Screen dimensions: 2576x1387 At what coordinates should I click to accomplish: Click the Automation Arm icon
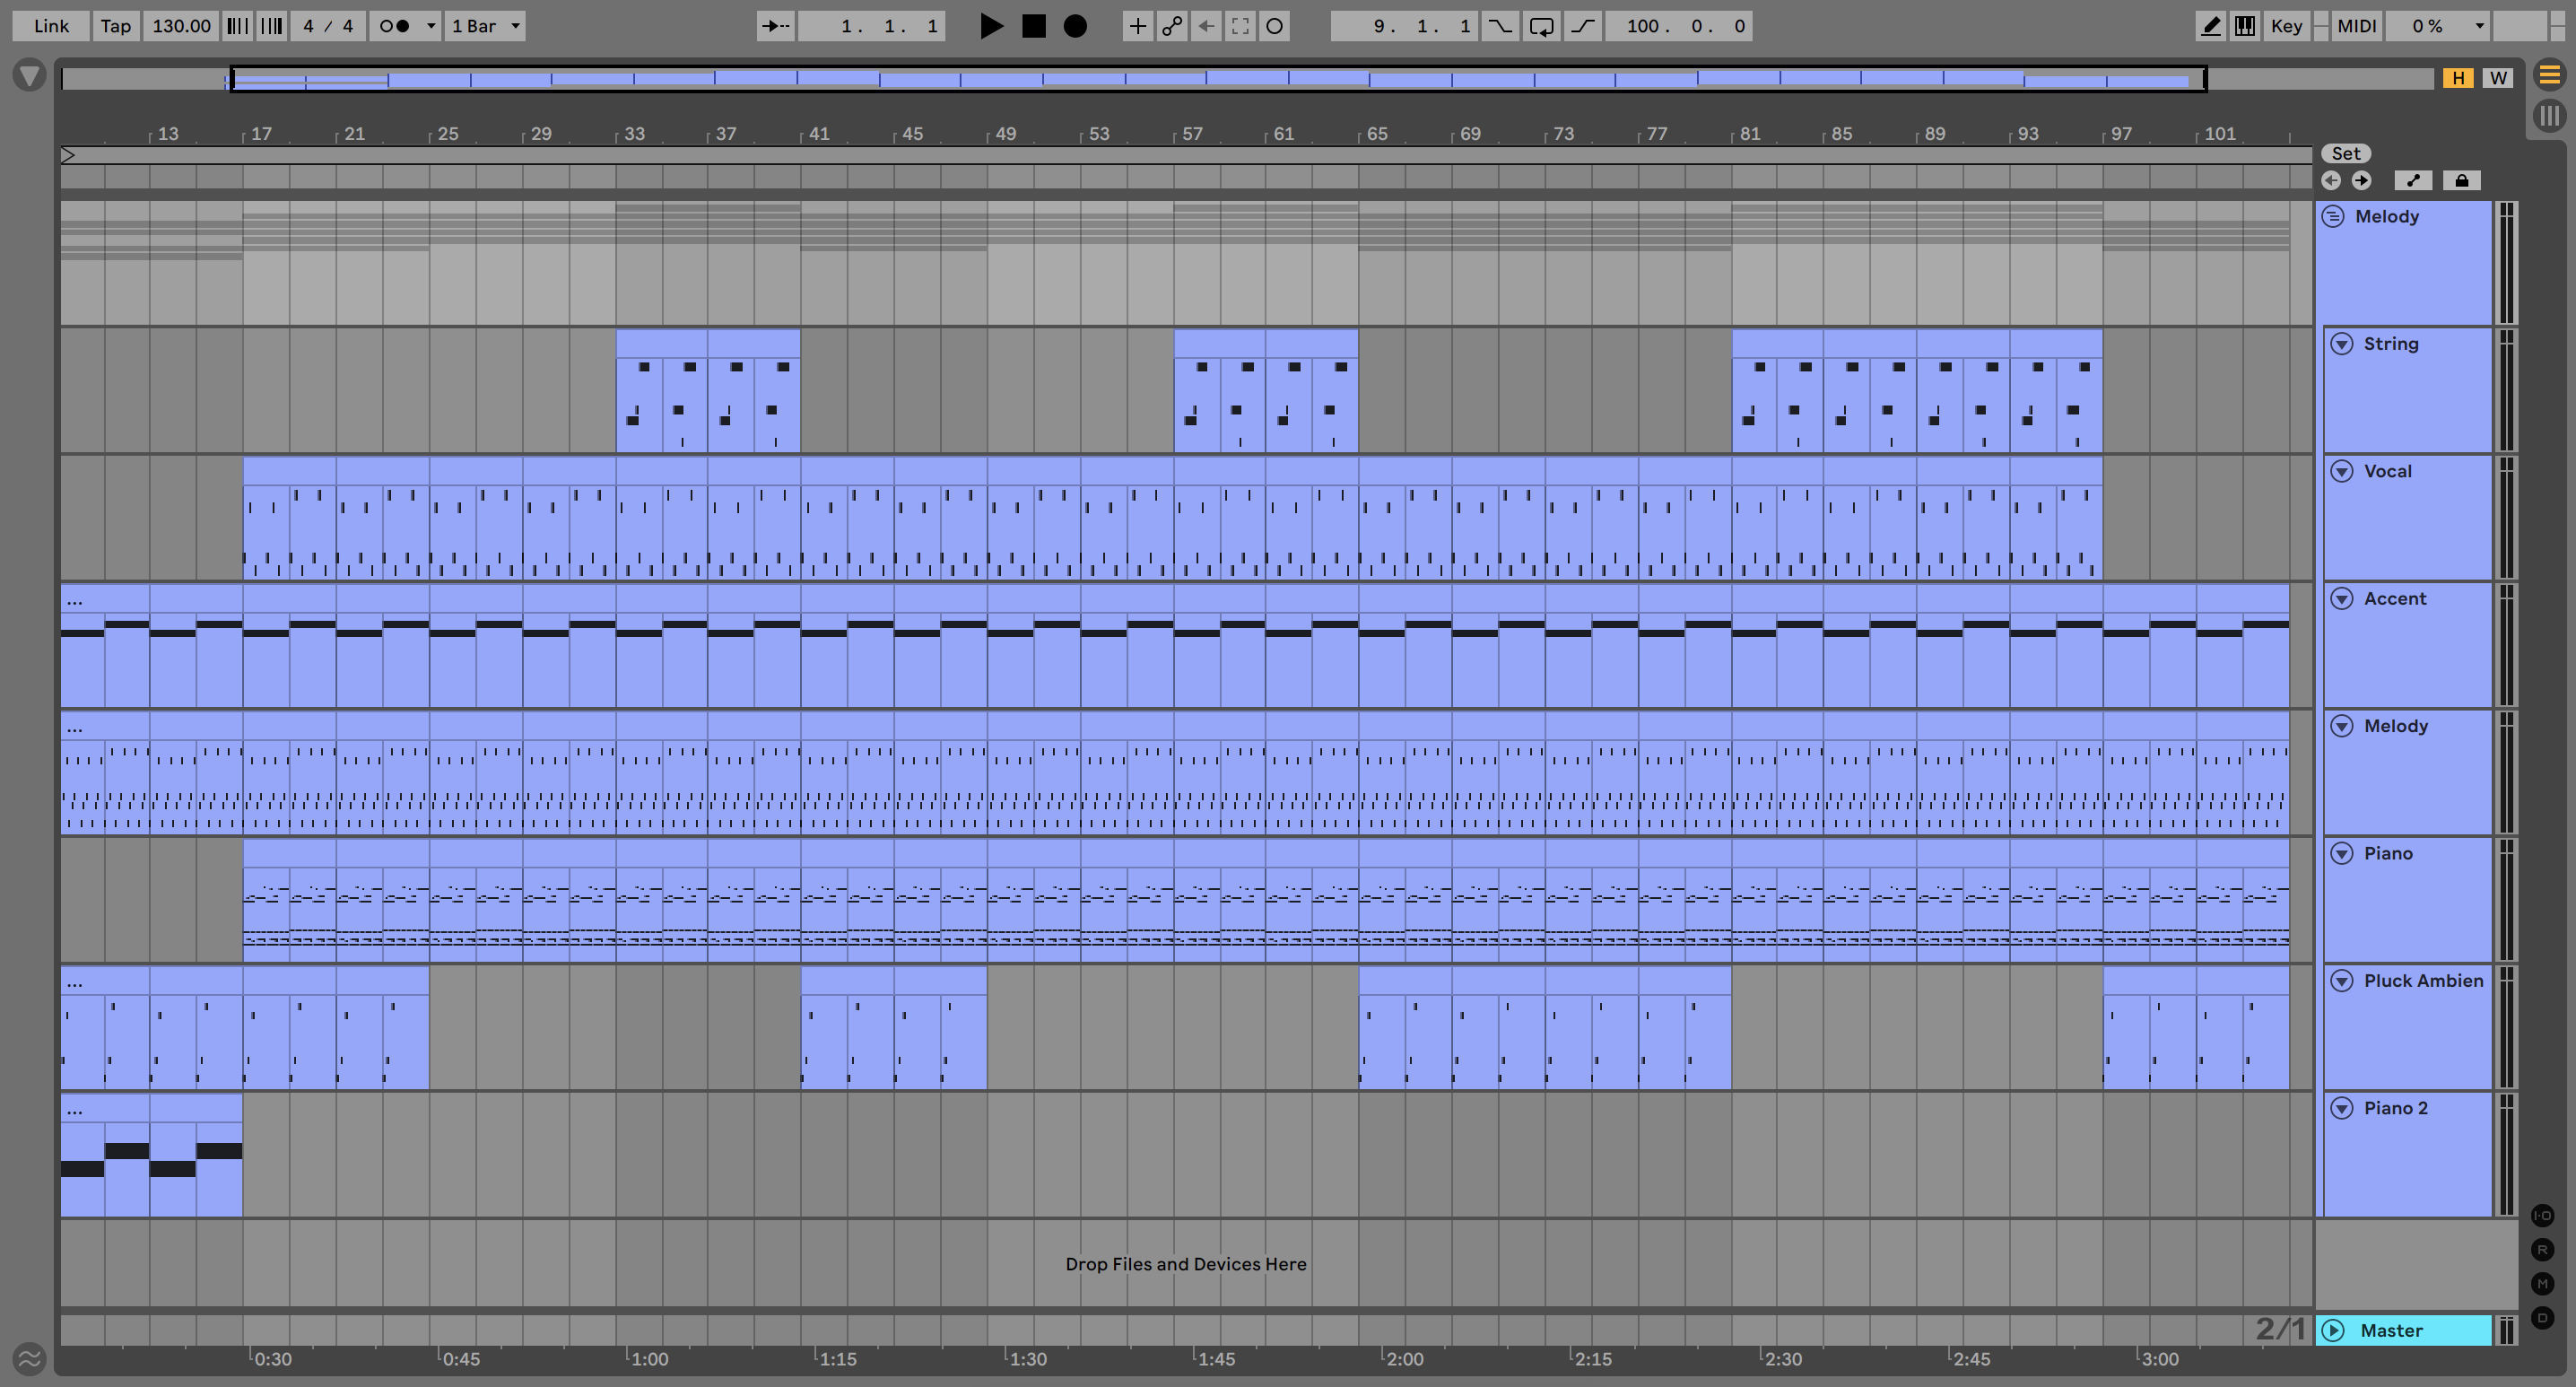[x=1172, y=27]
